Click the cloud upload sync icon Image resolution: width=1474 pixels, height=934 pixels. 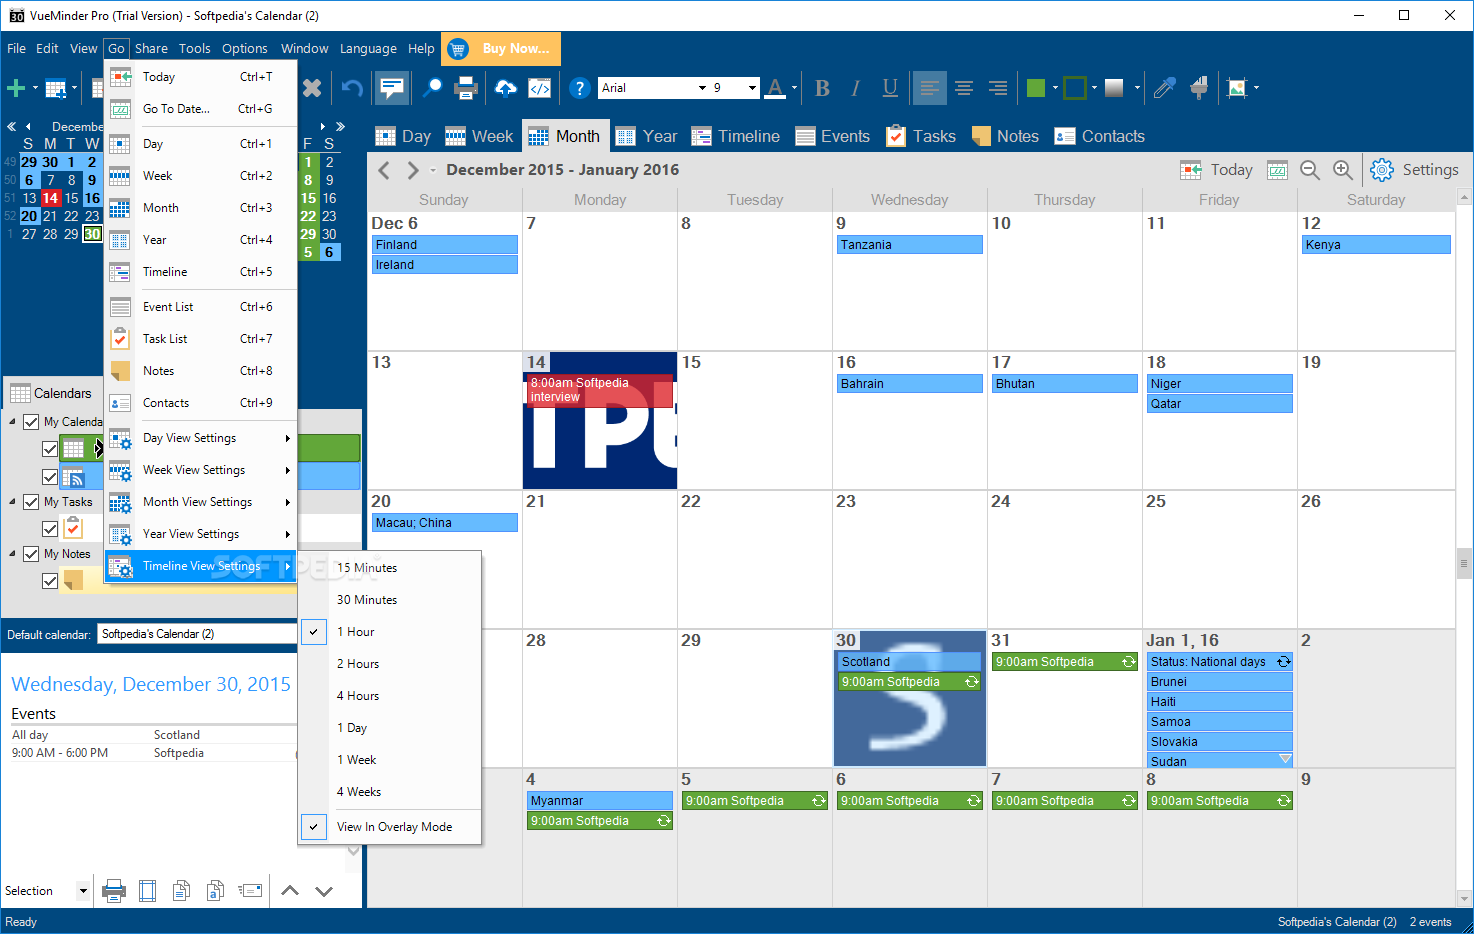pyautogui.click(x=506, y=88)
